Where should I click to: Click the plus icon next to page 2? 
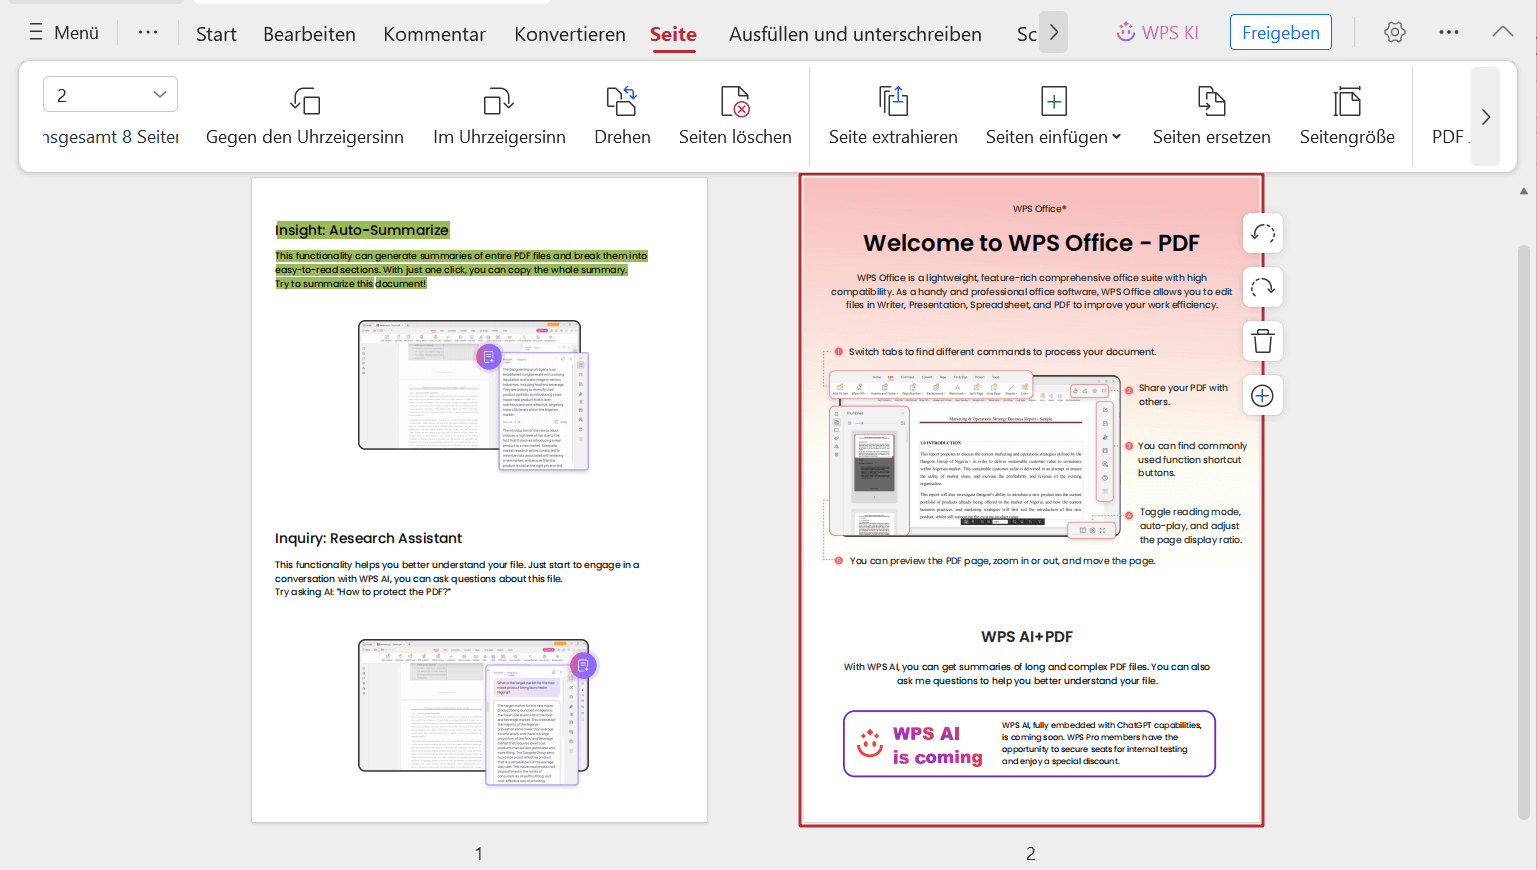pyautogui.click(x=1262, y=395)
